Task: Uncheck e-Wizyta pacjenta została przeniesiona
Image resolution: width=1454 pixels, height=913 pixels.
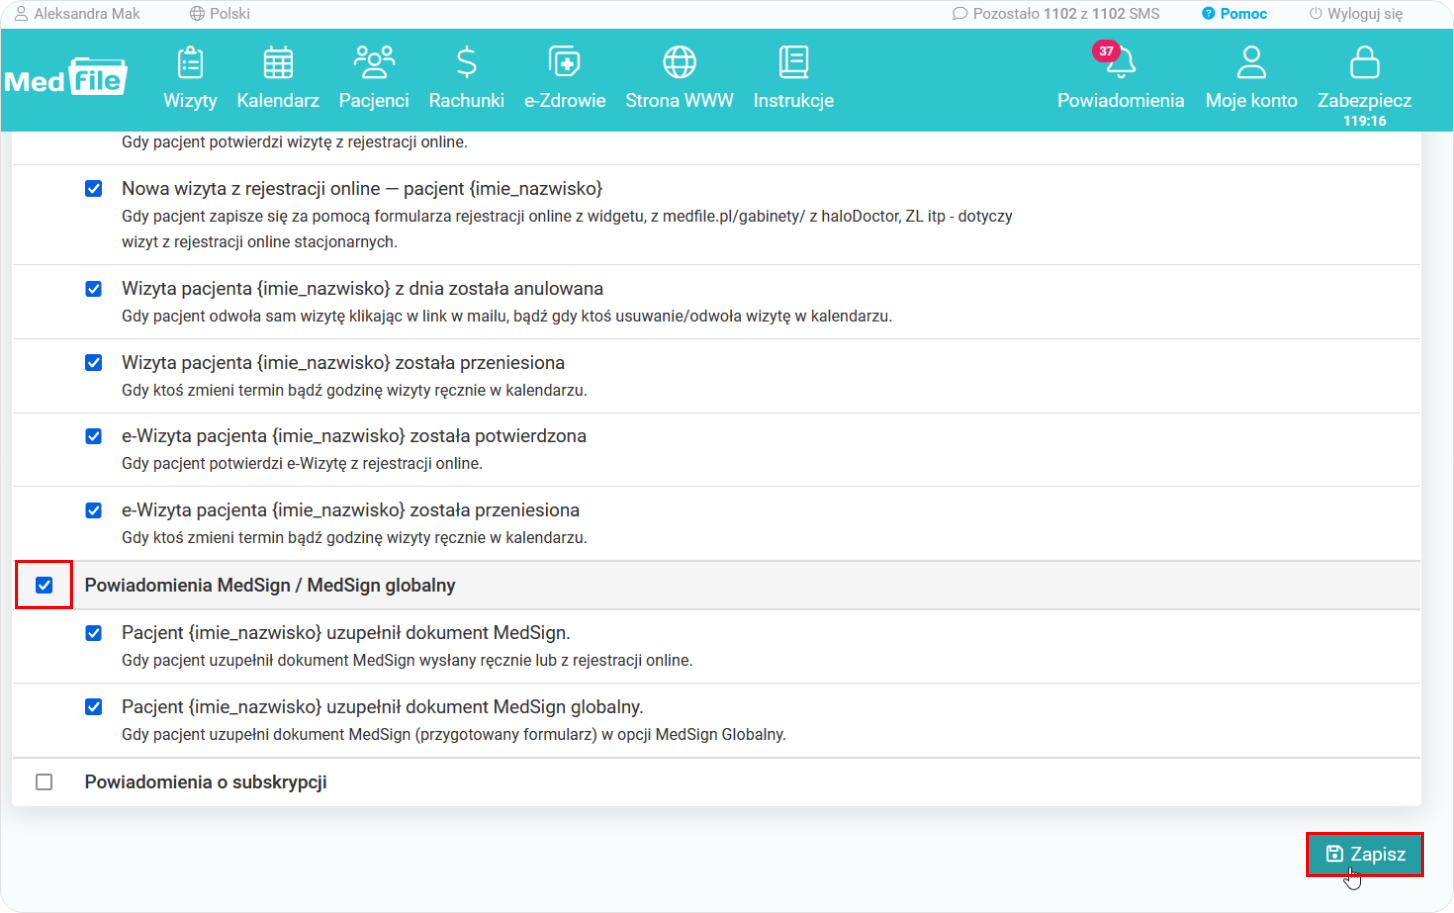Action: tap(94, 510)
